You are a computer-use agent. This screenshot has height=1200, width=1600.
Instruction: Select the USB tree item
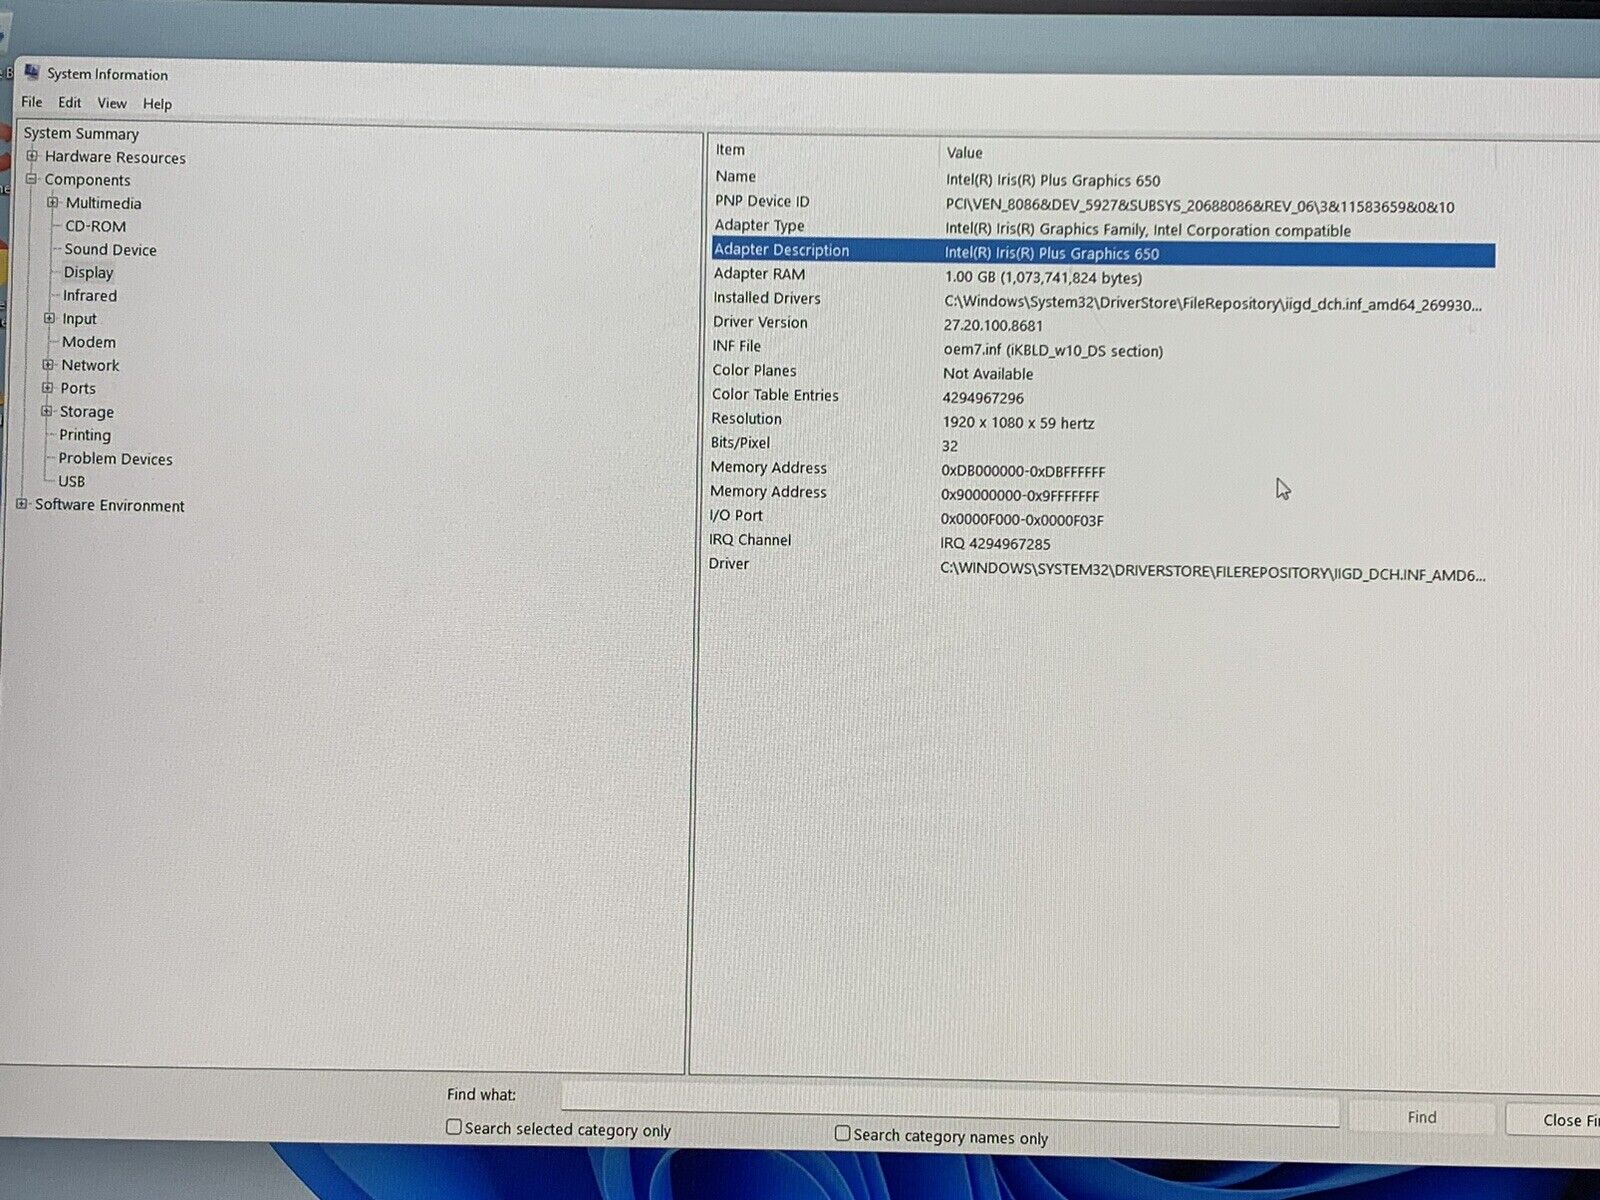72,481
